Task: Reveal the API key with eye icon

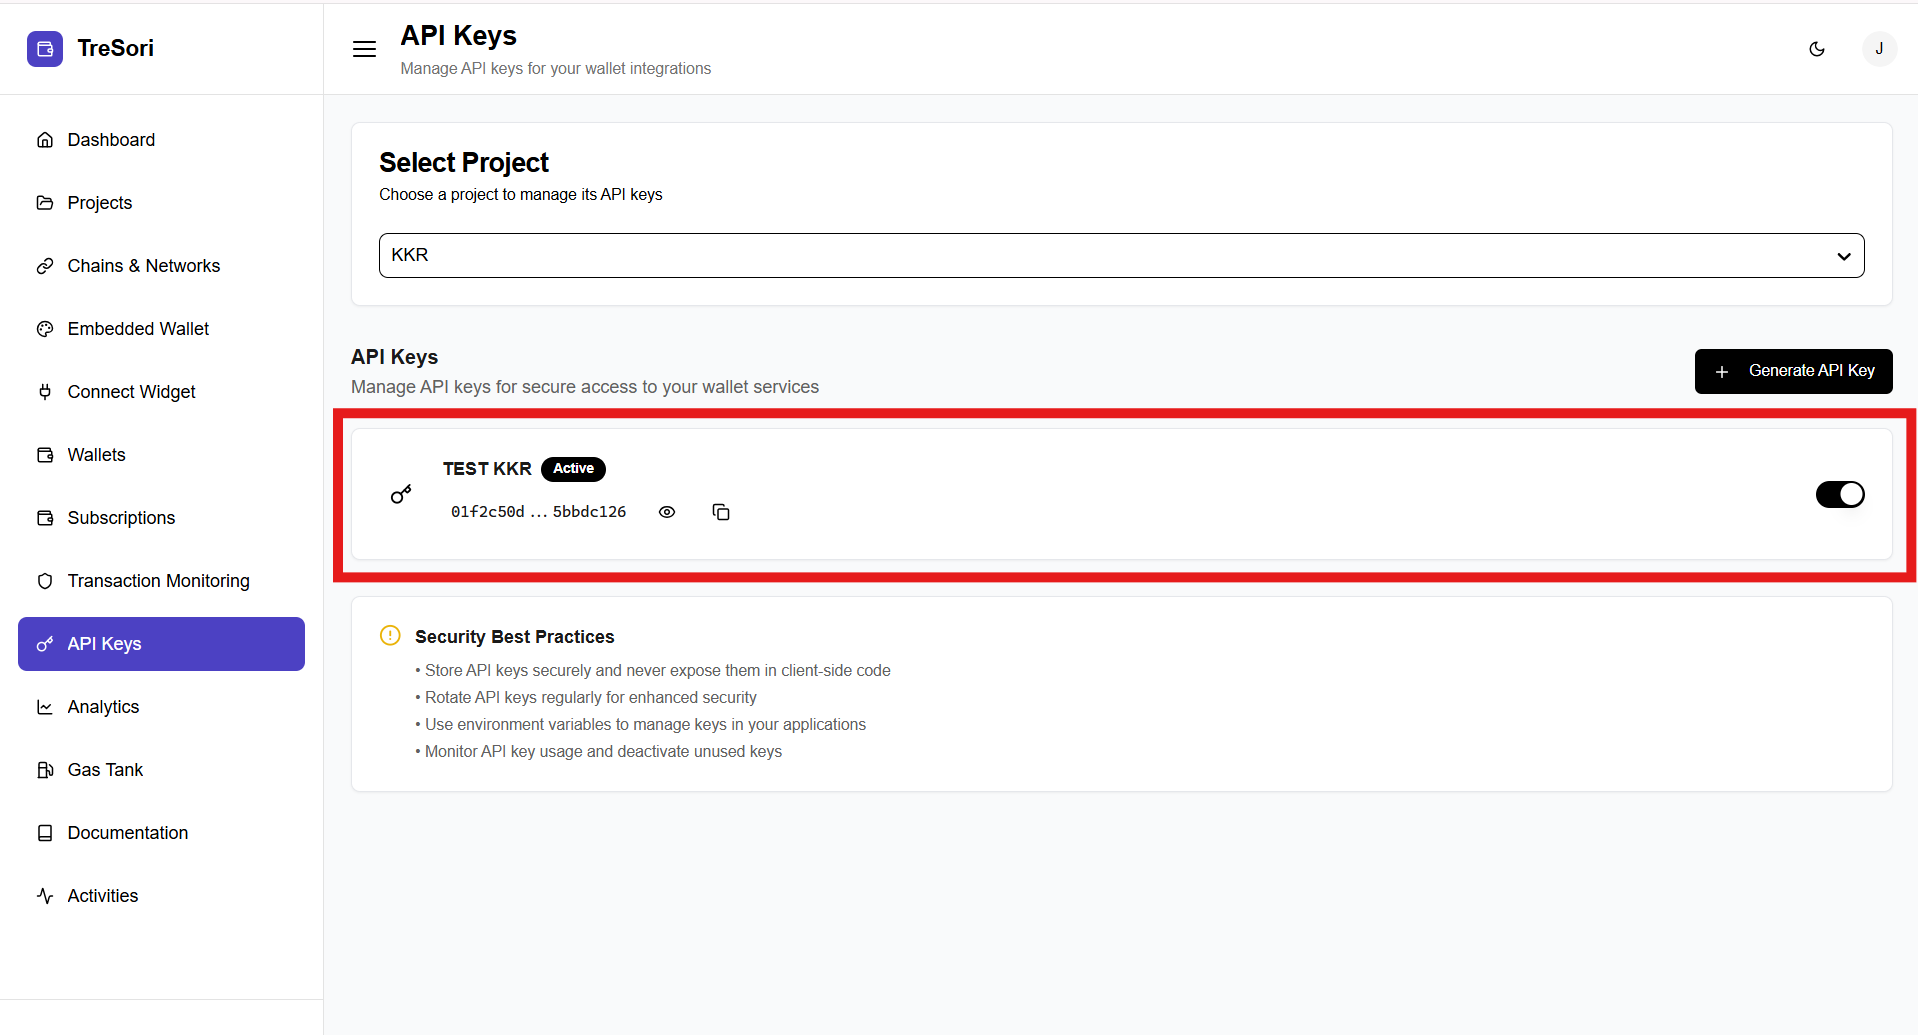Action: 667,512
